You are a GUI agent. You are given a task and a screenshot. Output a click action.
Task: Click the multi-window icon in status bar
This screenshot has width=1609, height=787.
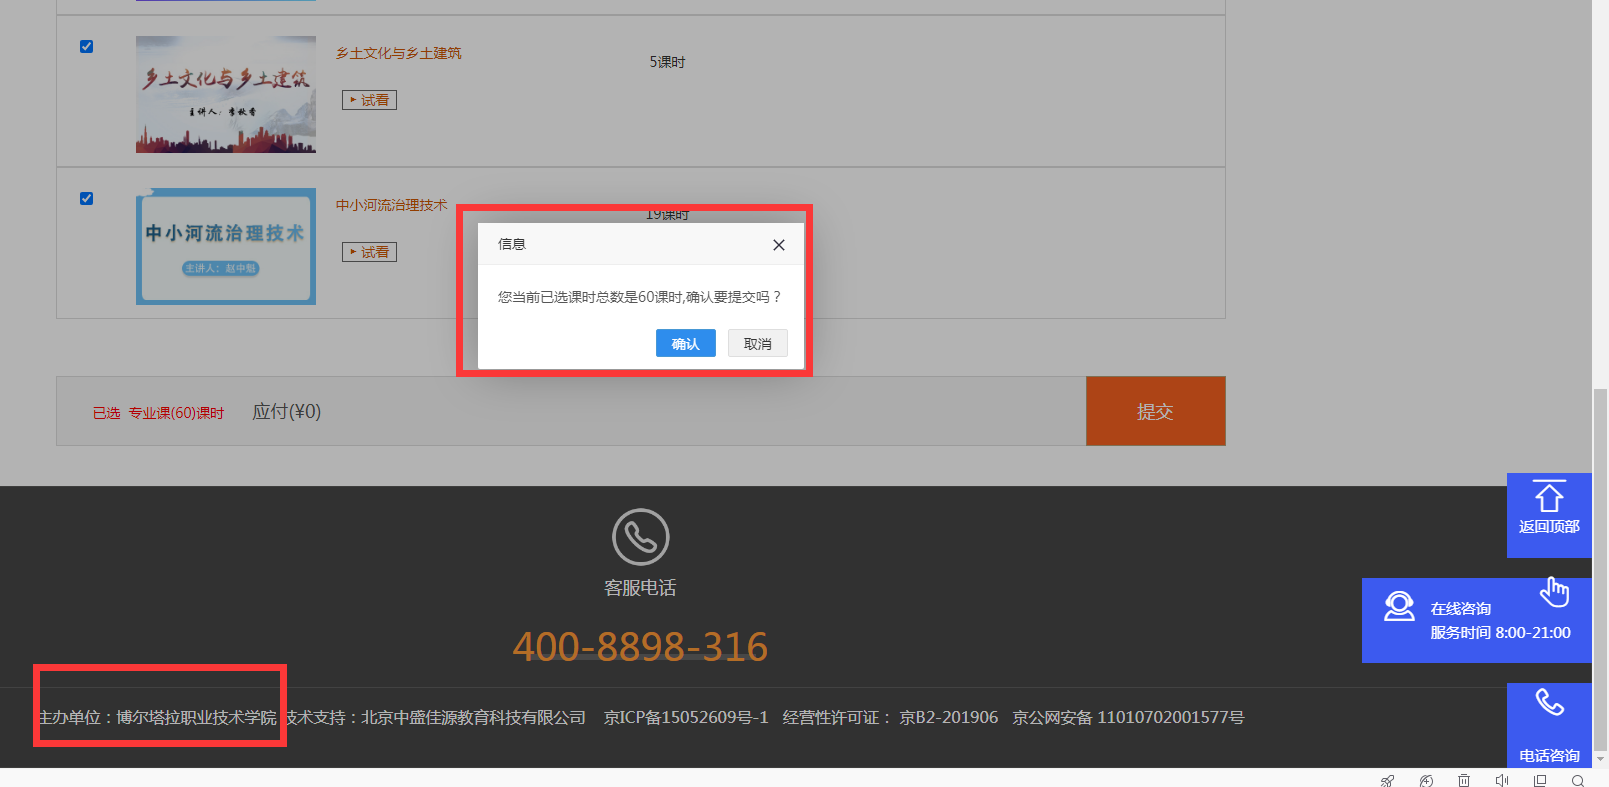click(1540, 780)
